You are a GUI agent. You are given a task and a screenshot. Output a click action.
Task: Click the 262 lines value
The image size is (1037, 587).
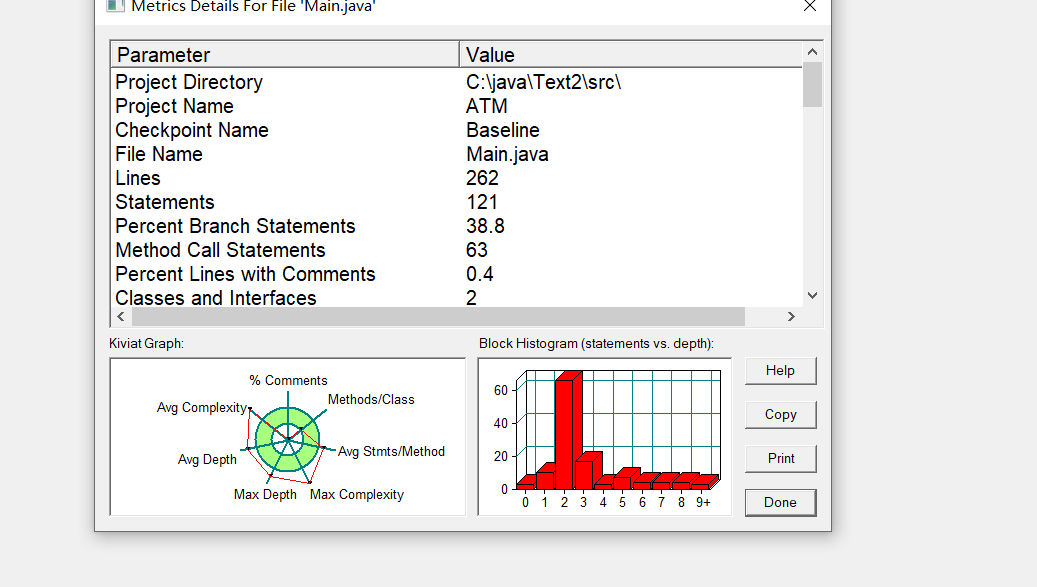coord(482,178)
